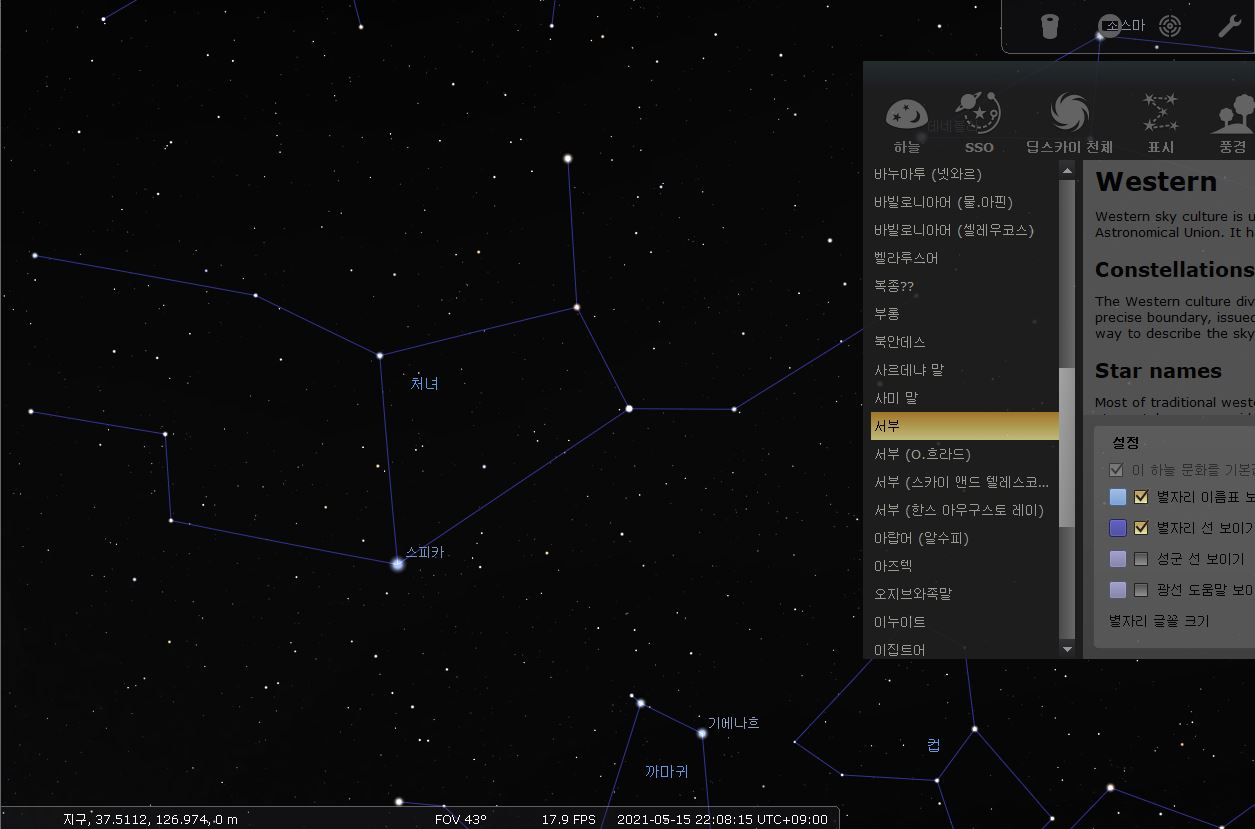Select 아즈텍 sky culture
Image resolution: width=1255 pixels, height=829 pixels.
point(964,566)
